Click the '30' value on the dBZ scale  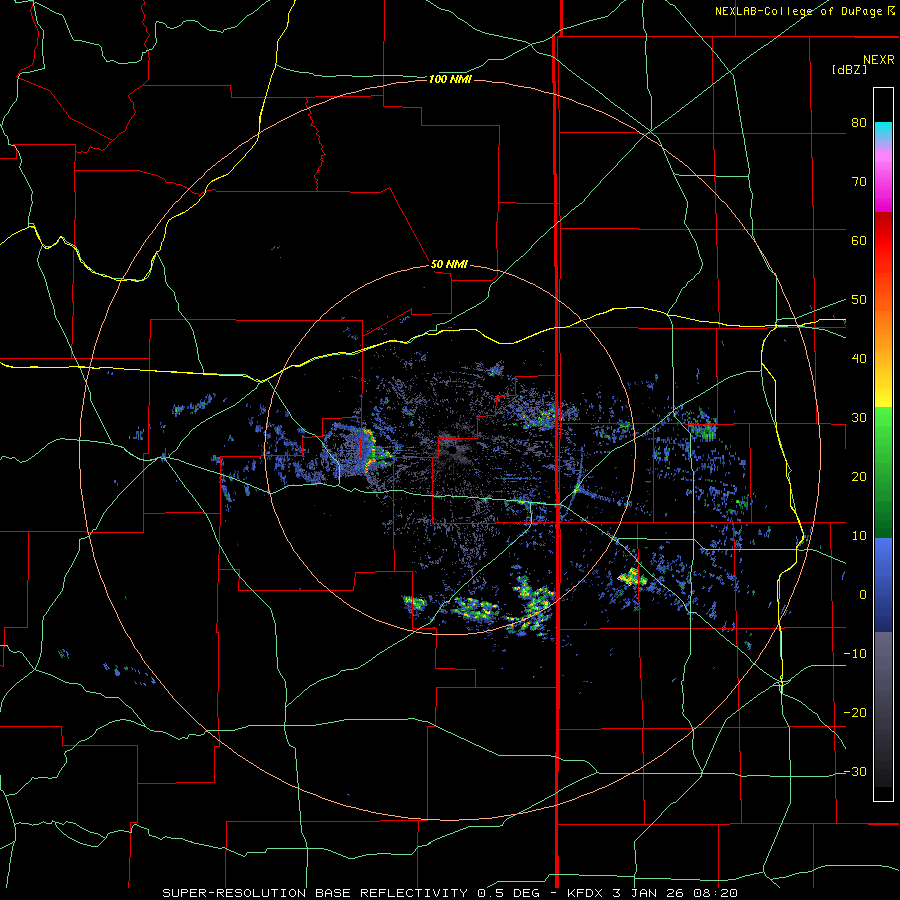point(859,417)
